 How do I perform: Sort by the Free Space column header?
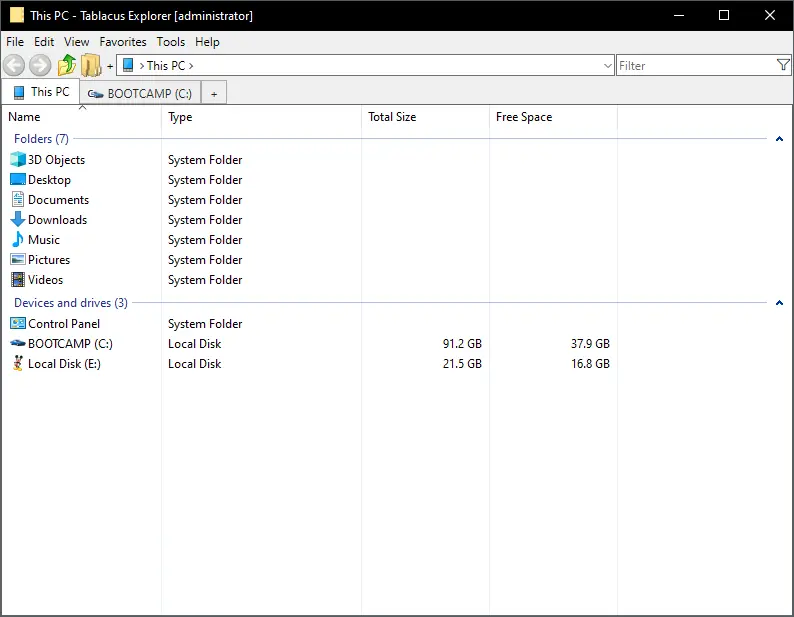pos(553,117)
